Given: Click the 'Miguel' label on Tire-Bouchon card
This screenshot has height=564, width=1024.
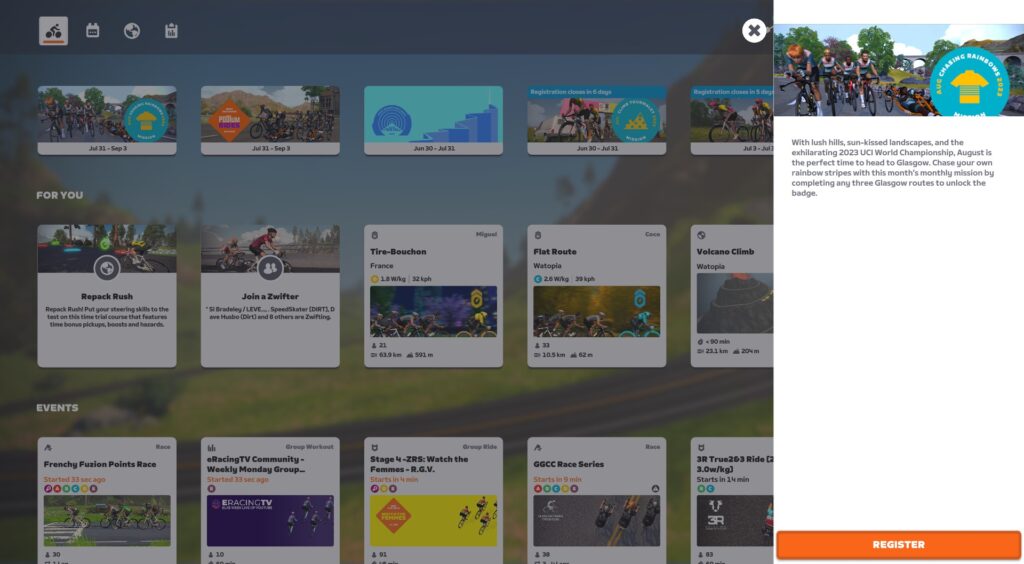Looking at the screenshot, I should [x=487, y=234].
